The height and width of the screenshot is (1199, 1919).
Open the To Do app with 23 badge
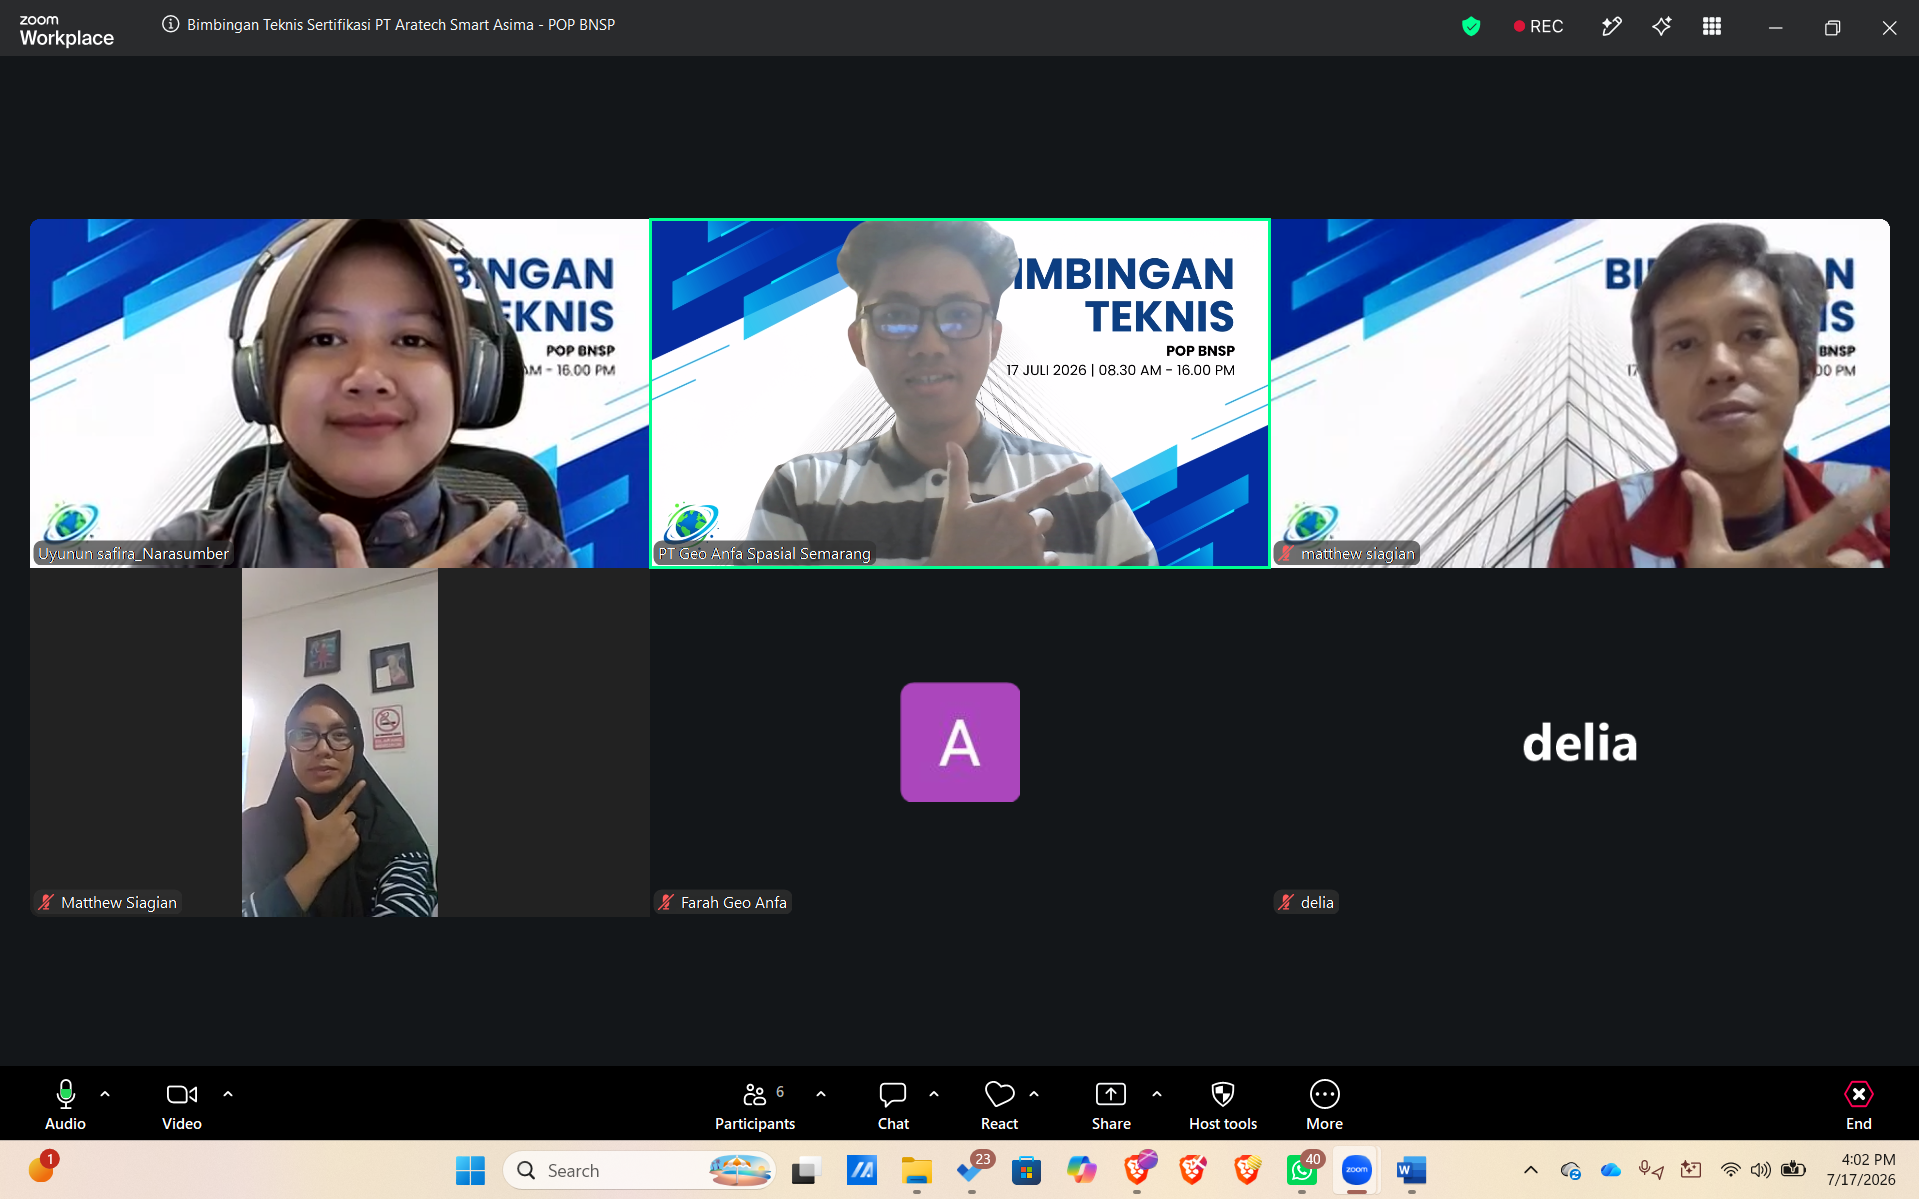(971, 1170)
